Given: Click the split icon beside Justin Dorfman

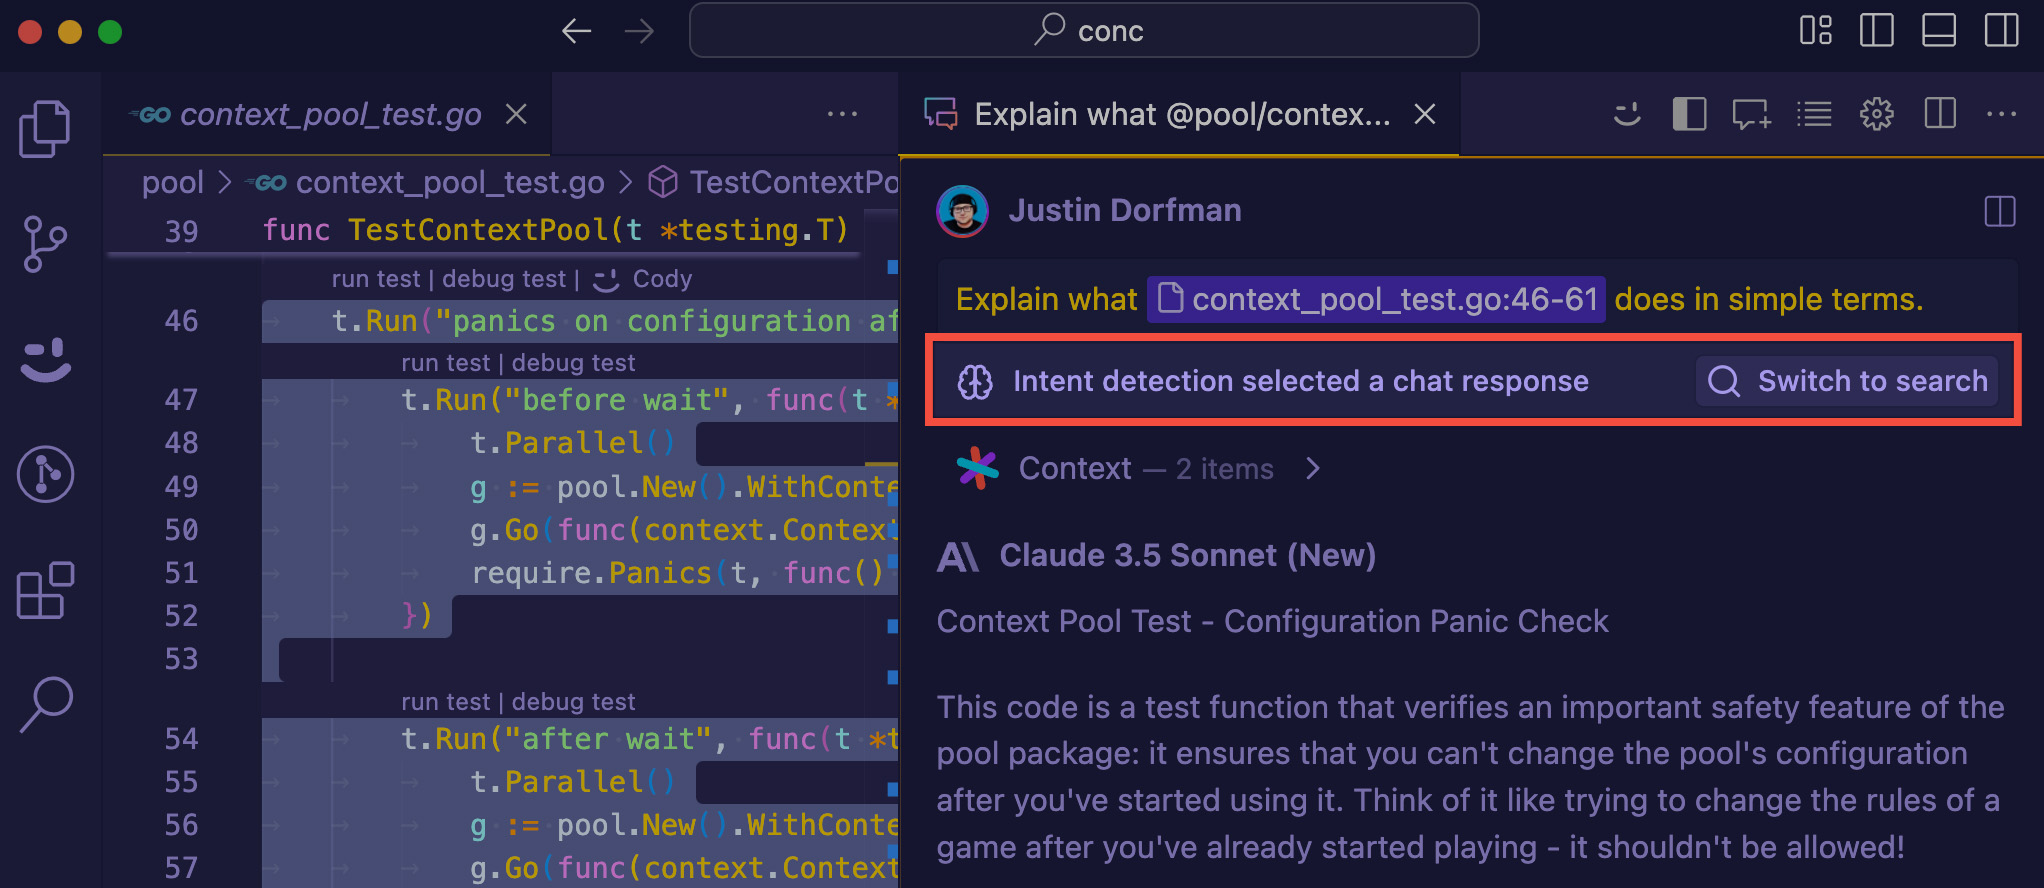Looking at the screenshot, I should [x=1999, y=211].
